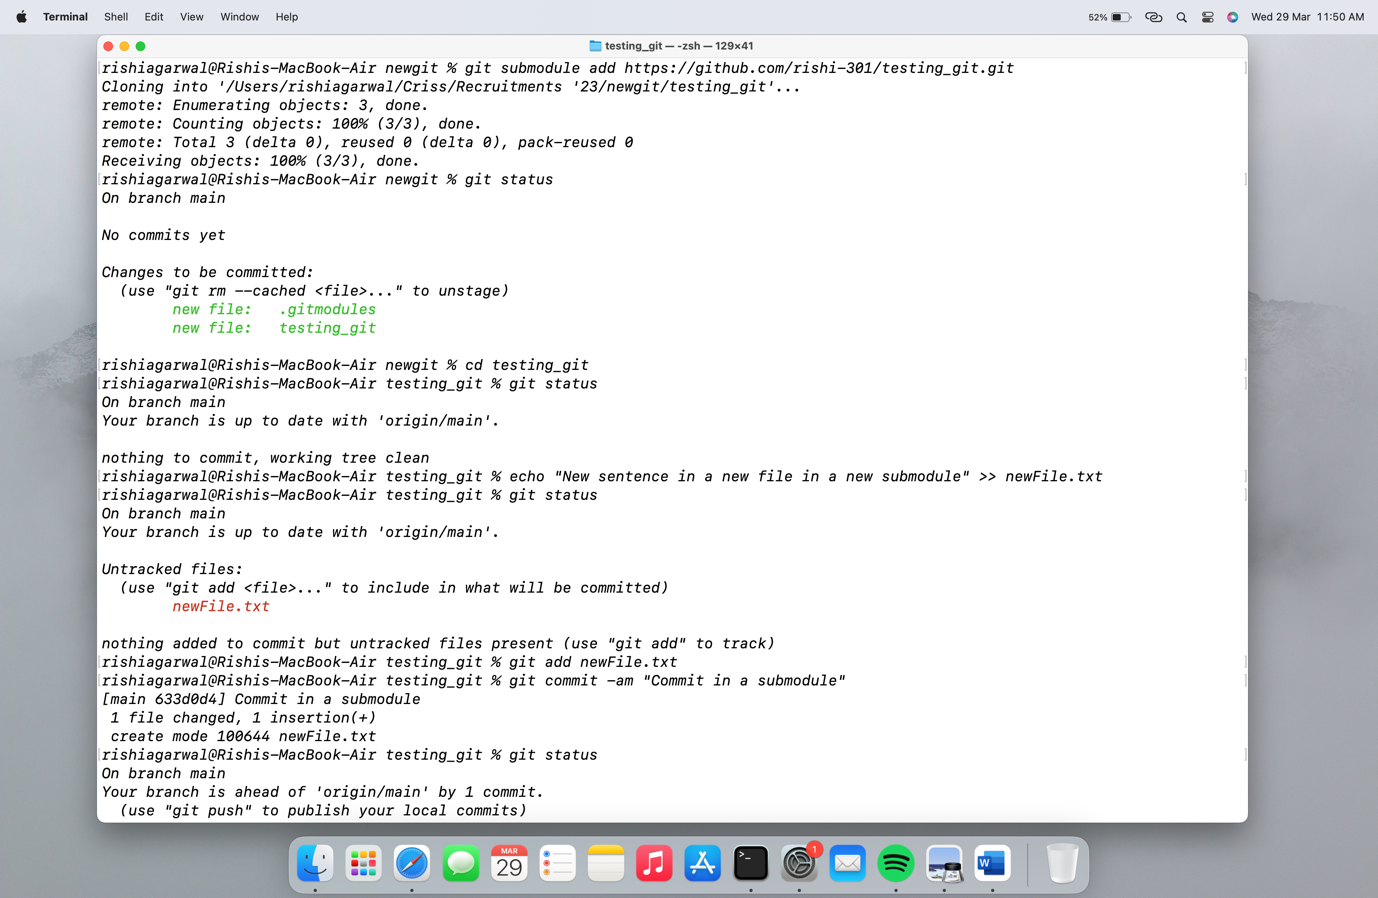Image resolution: width=1378 pixels, height=898 pixels.
Task: Open Safari from the Dock
Action: 411,862
